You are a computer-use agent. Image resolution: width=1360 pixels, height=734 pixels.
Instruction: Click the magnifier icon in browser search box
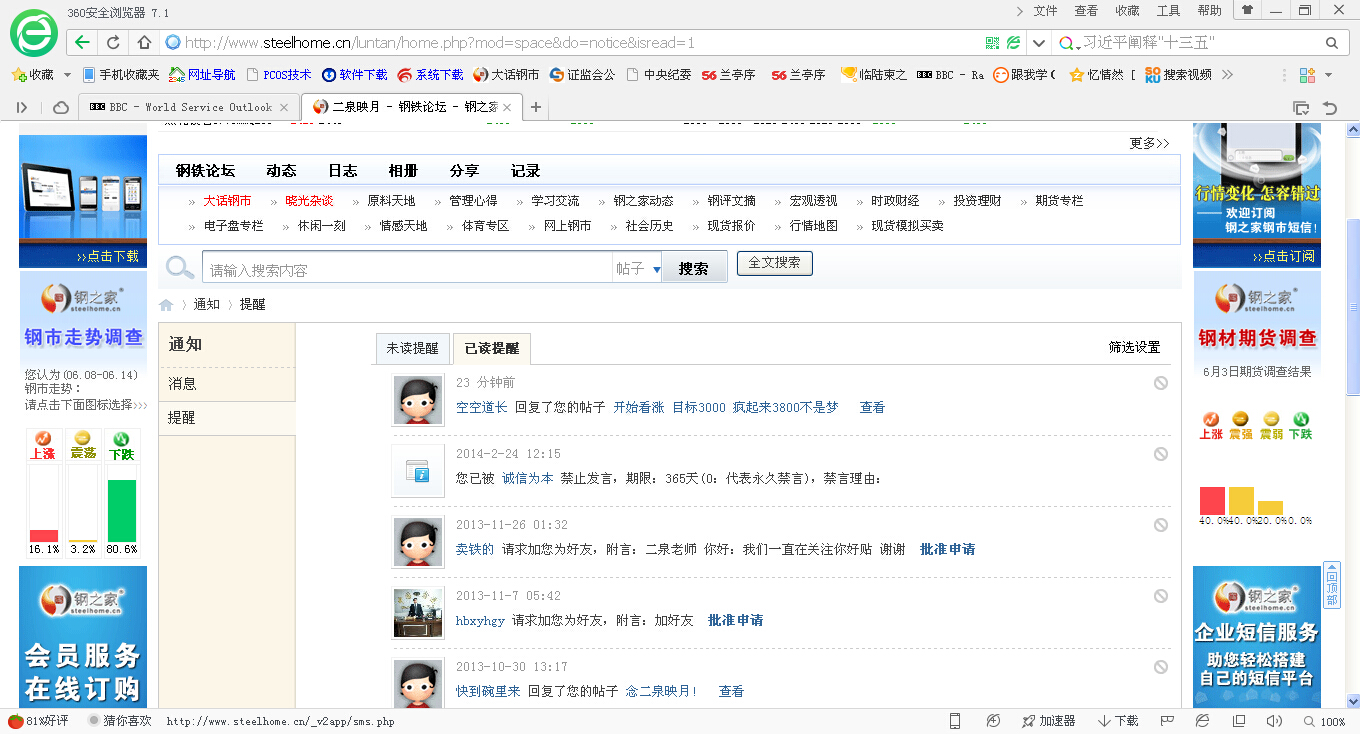click(x=1331, y=43)
